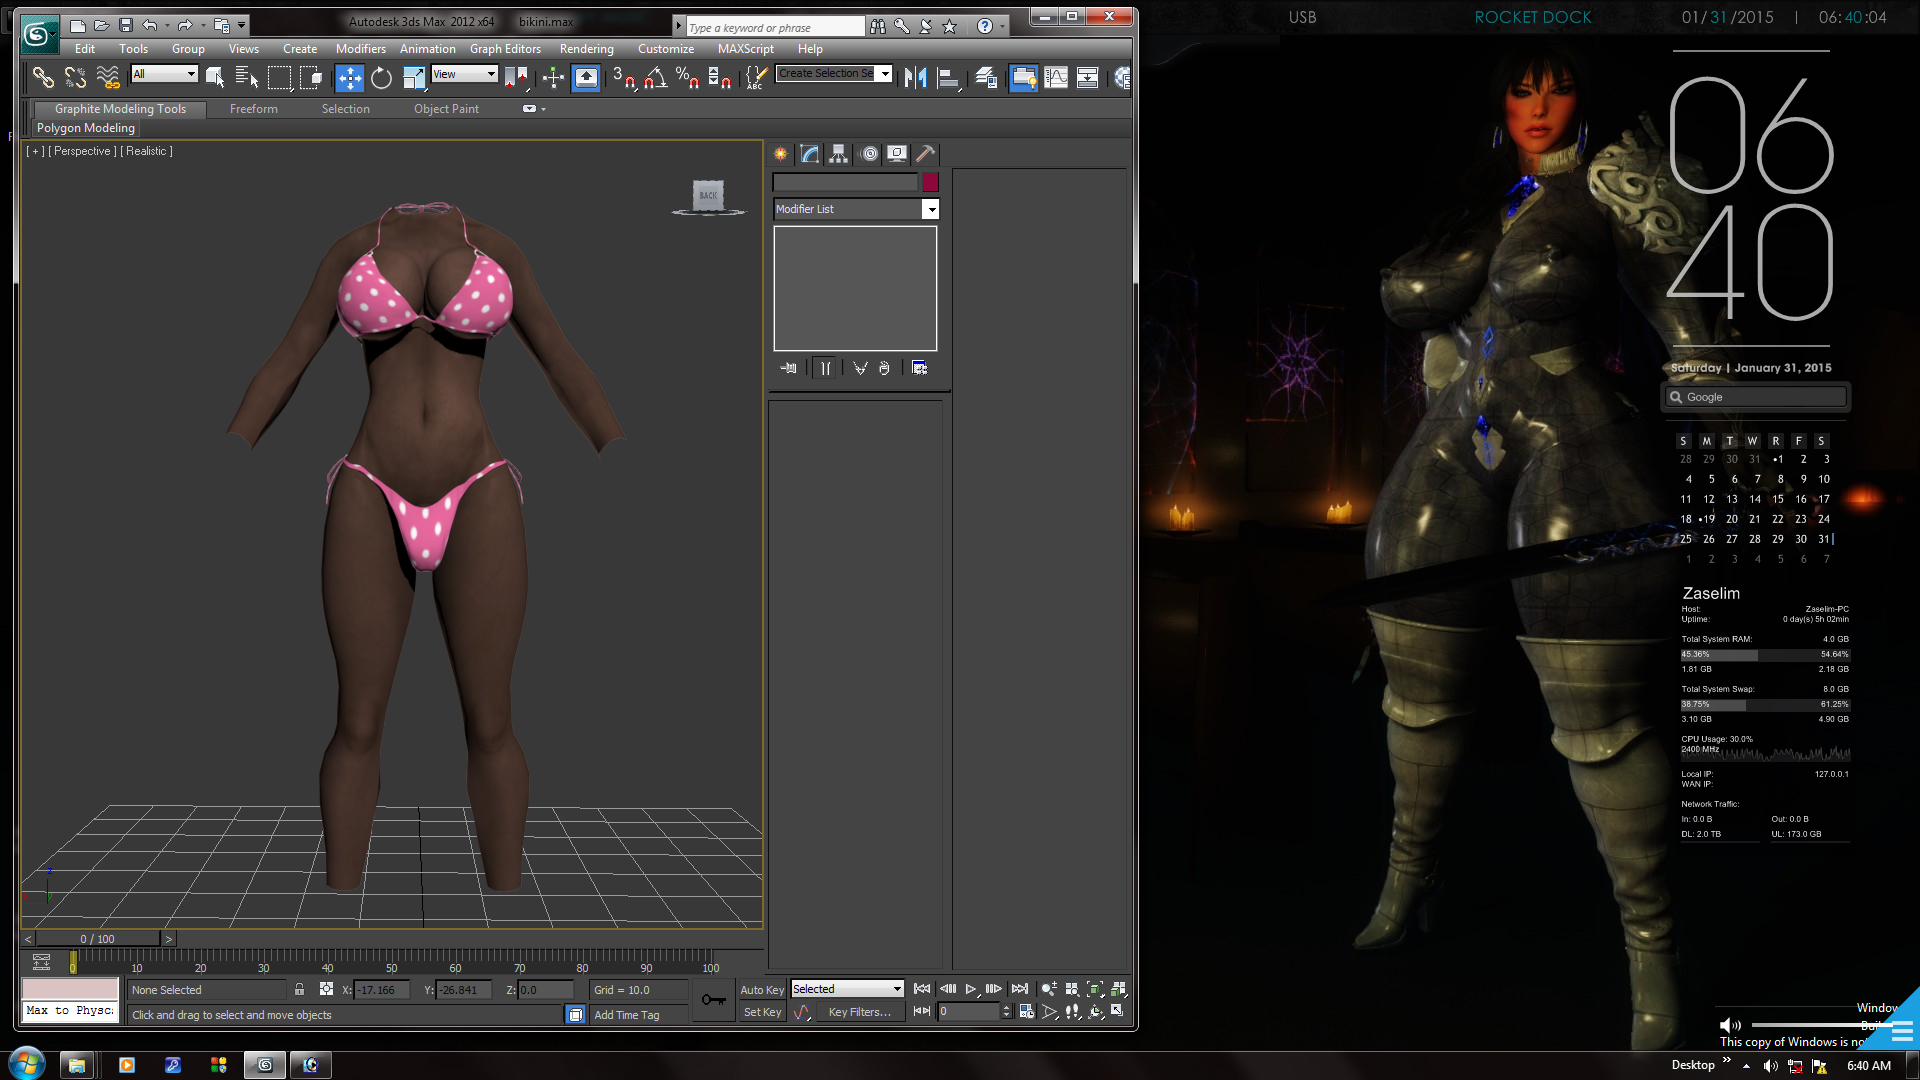Toggle Show End Result button
1920x1080 pixels.
tap(825, 368)
